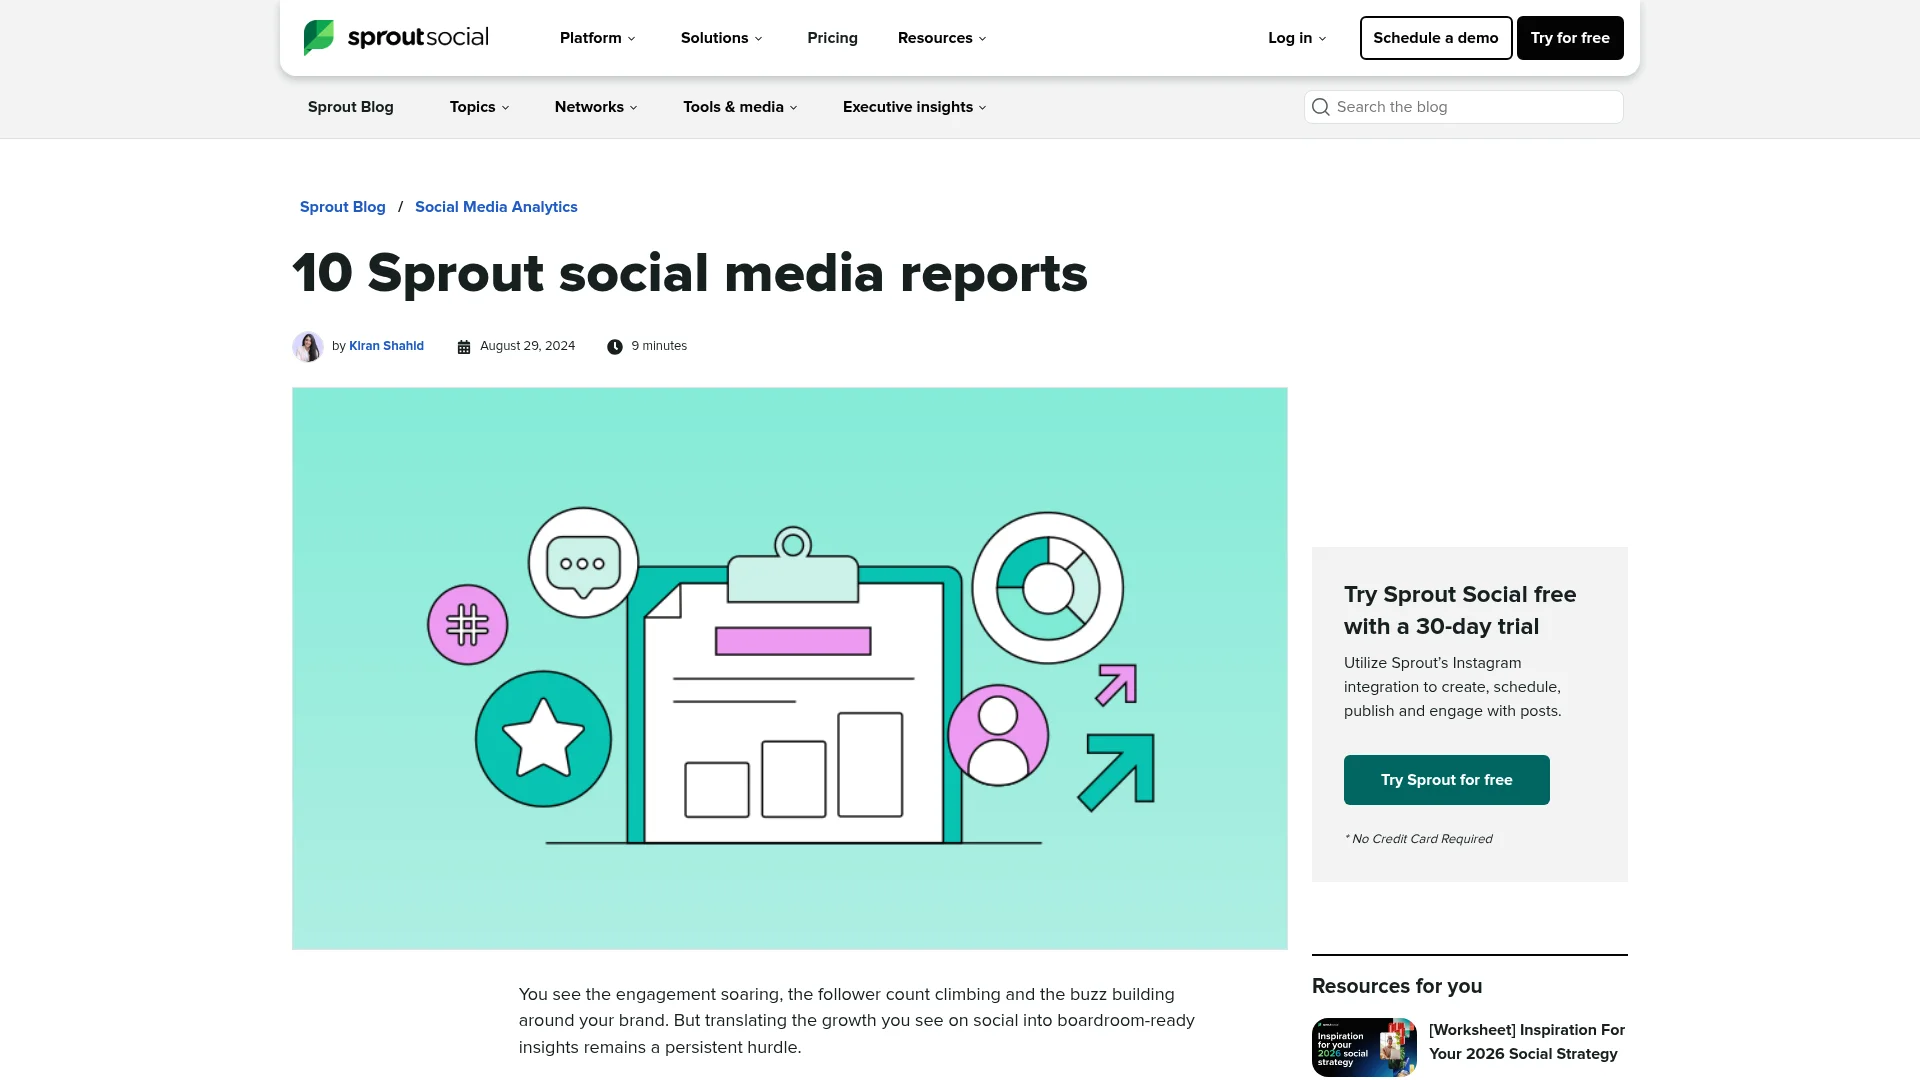Open the 2026 social strategy worksheet thumbnail

click(1364, 1047)
